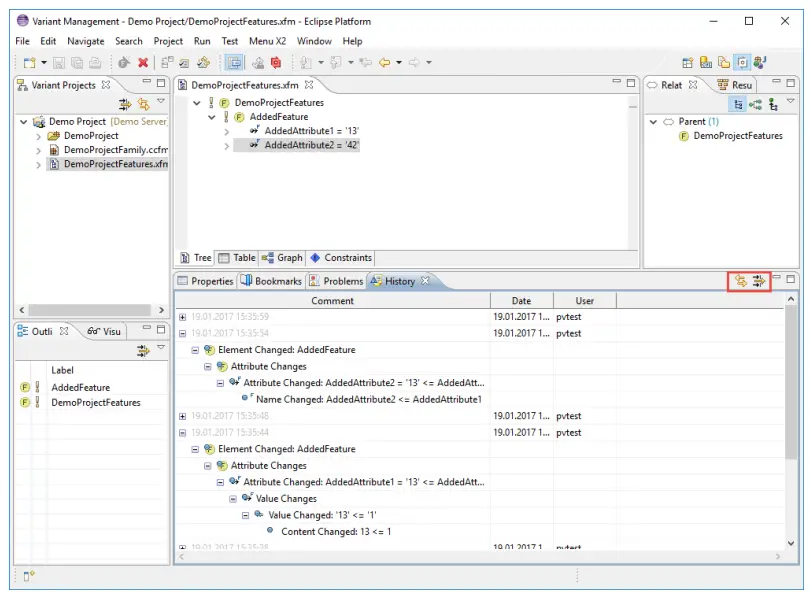Click the New file toolbar icon
The image size is (810, 598).
pos(28,62)
